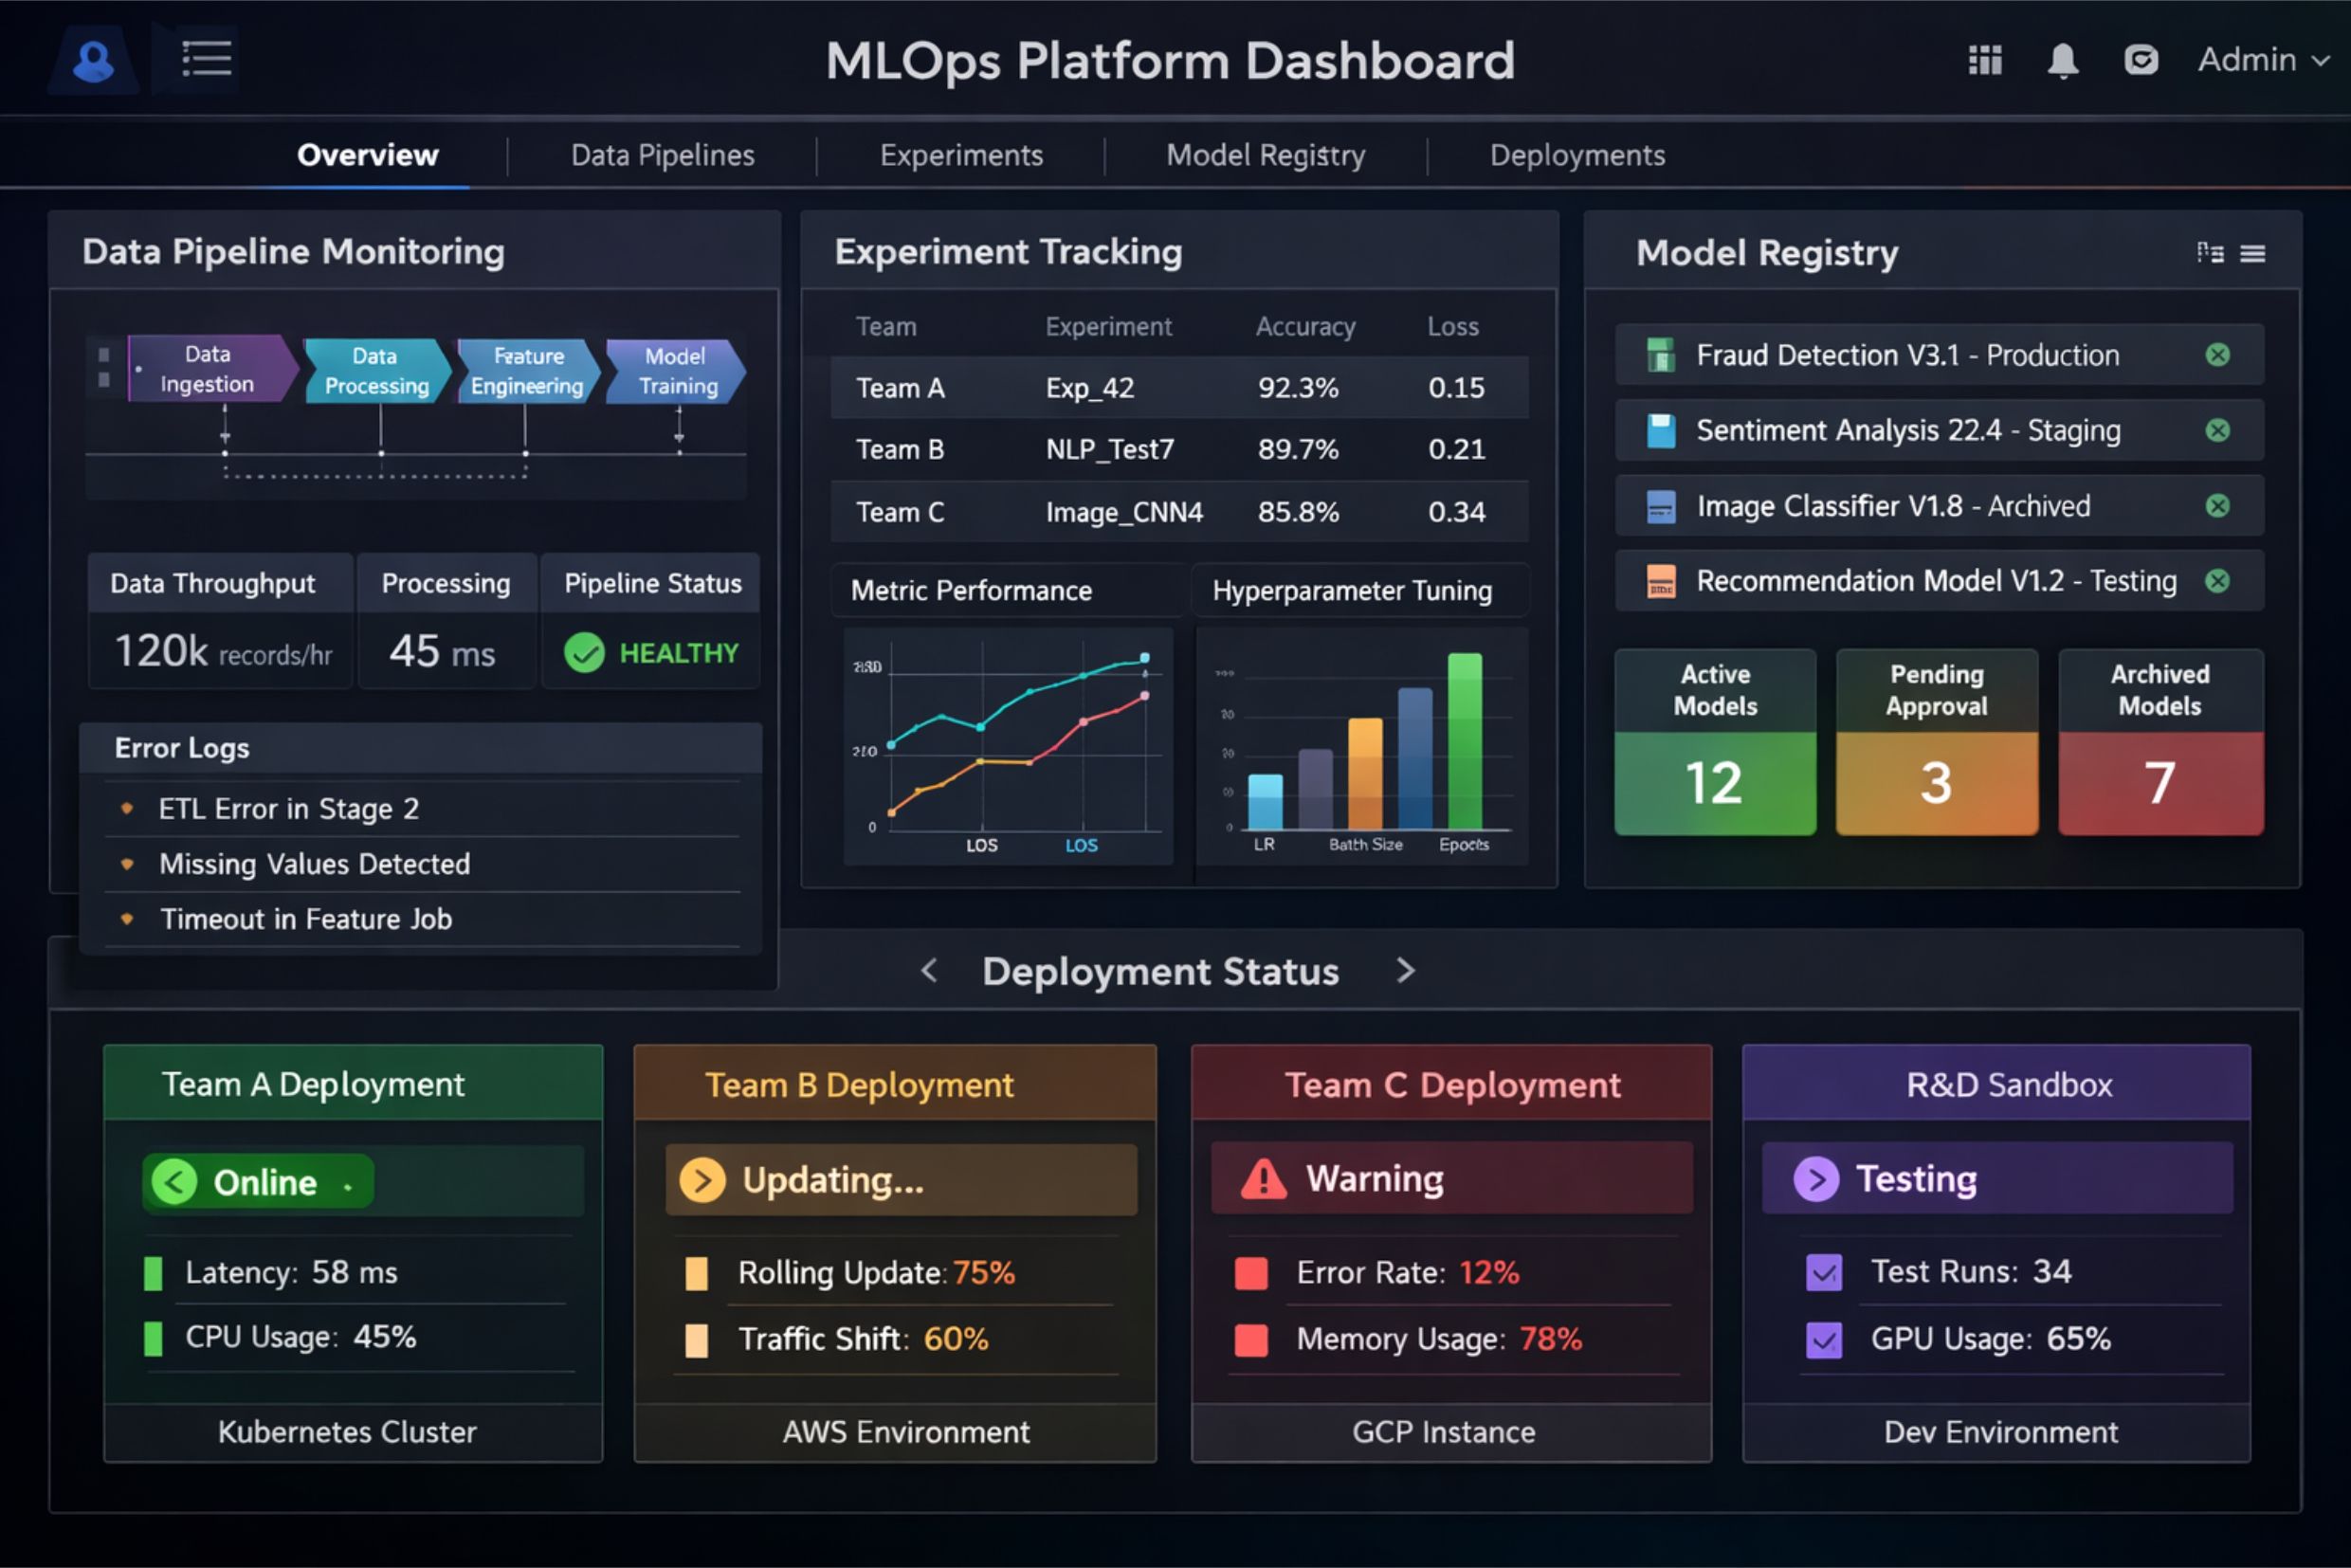This screenshot has height=1568, width=2351.
Task: Click the notifications bell icon
Action: point(2062,60)
